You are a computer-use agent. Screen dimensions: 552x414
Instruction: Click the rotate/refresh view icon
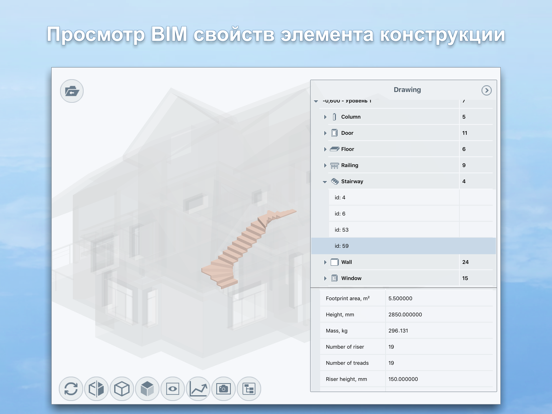pos(71,389)
